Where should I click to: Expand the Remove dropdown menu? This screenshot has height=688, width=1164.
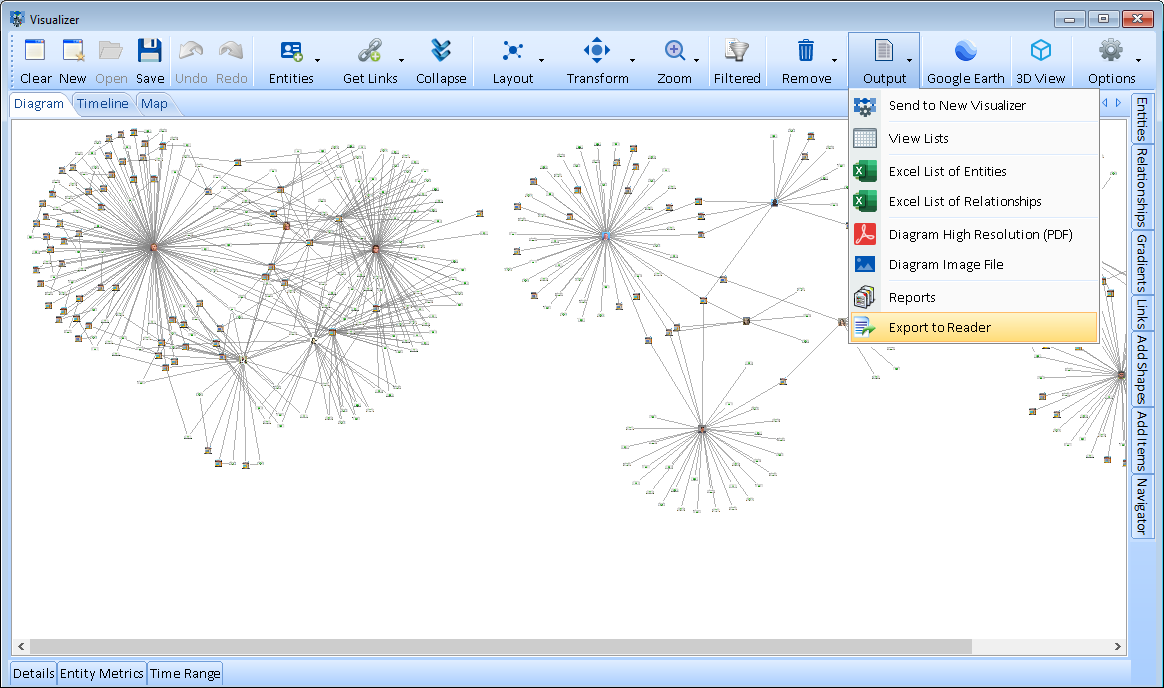[833, 62]
